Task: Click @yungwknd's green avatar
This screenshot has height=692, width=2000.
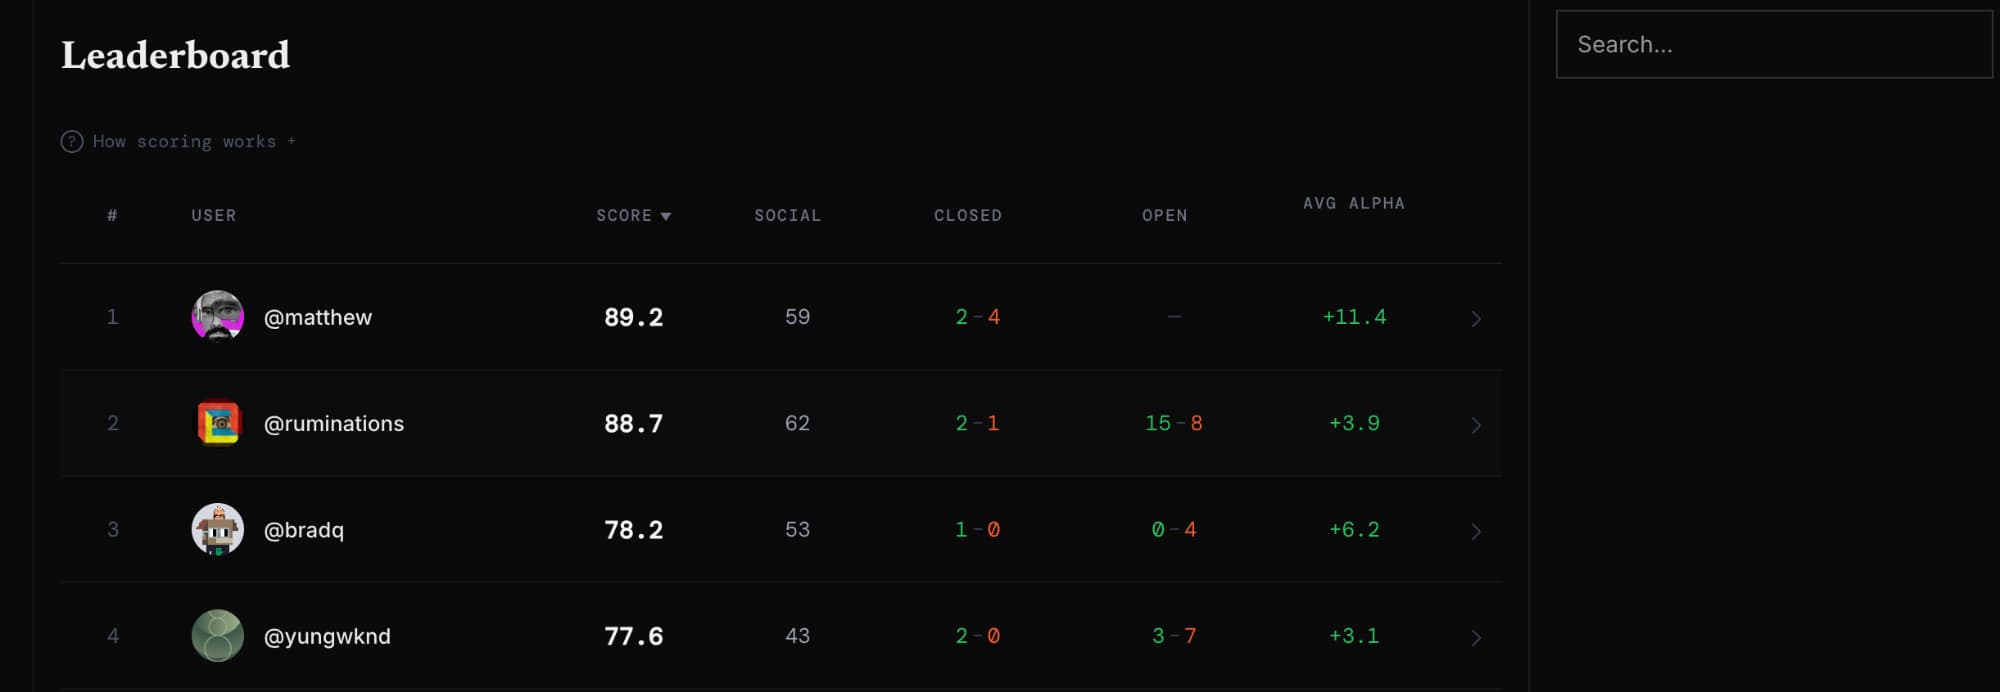Action: [x=218, y=636]
